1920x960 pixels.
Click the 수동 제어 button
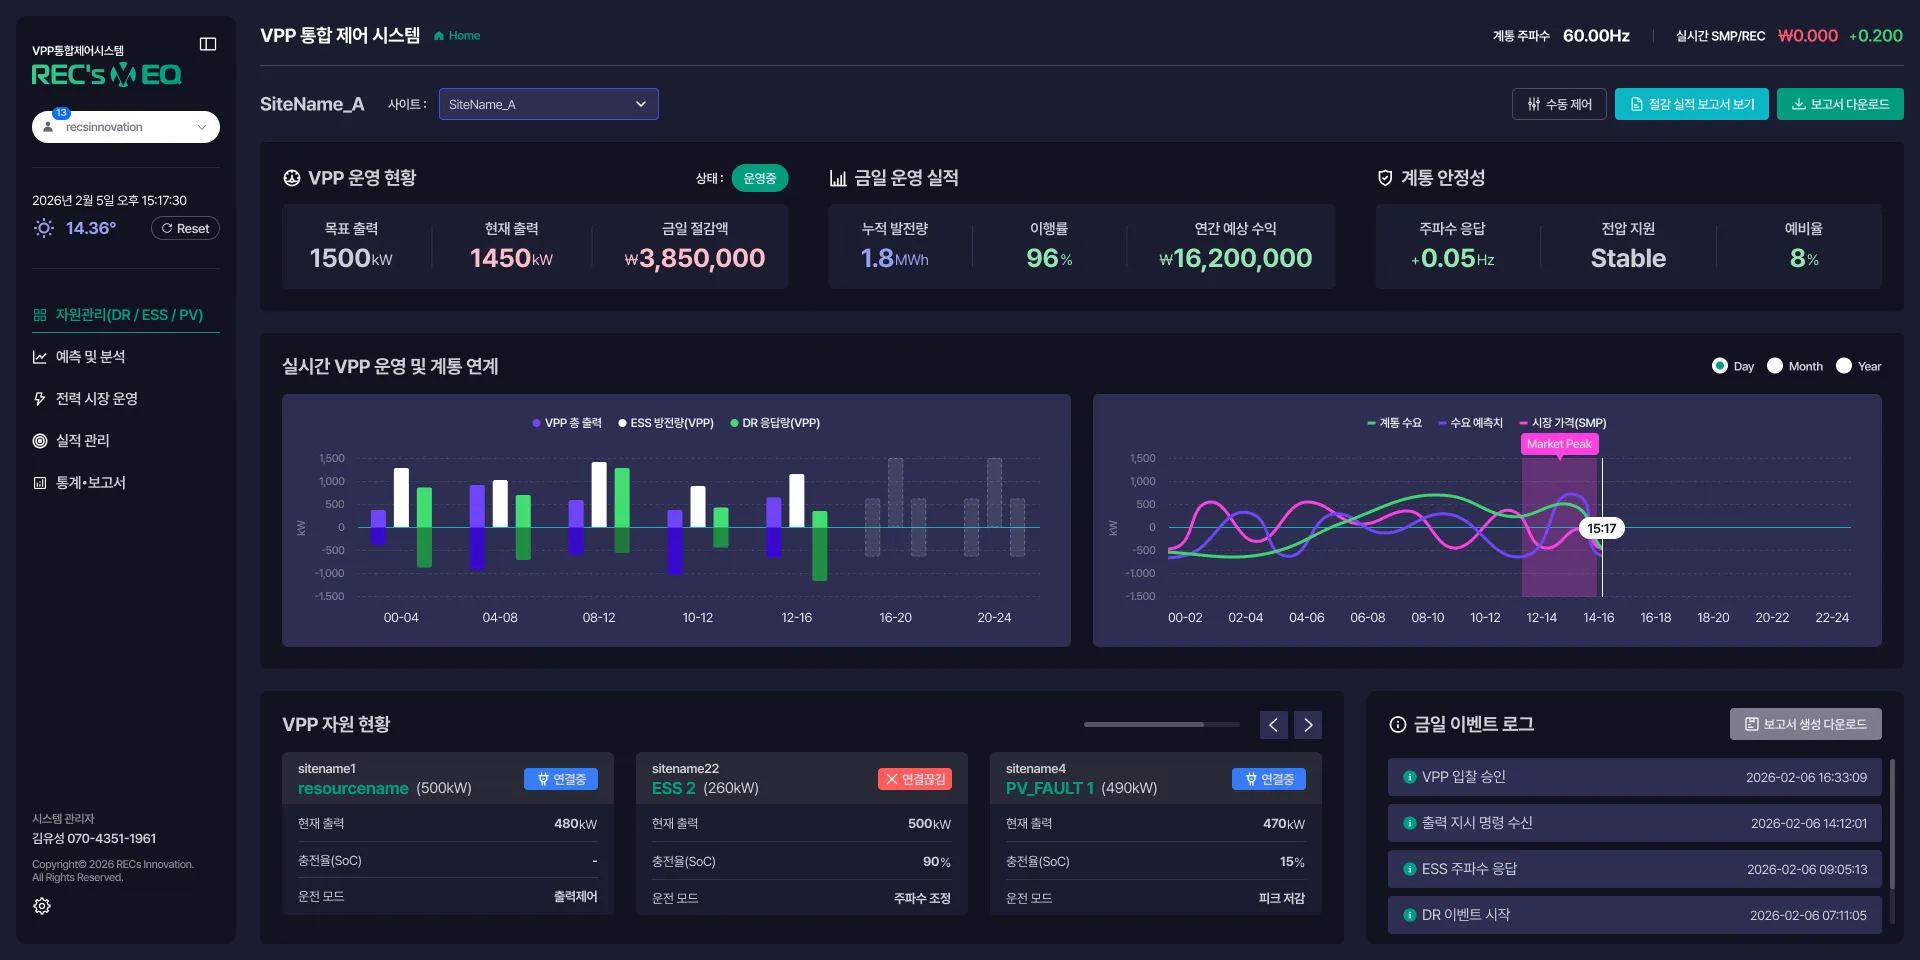tap(1560, 104)
